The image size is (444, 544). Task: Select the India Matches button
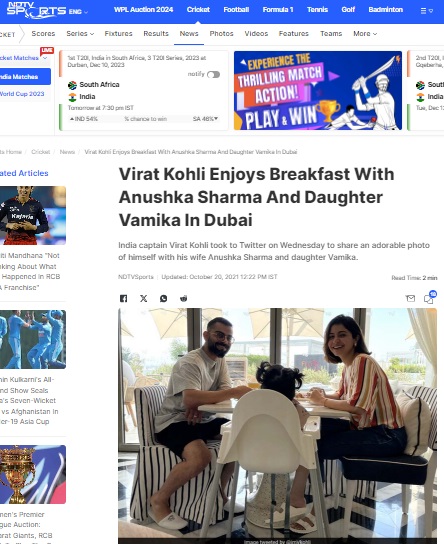(25, 77)
